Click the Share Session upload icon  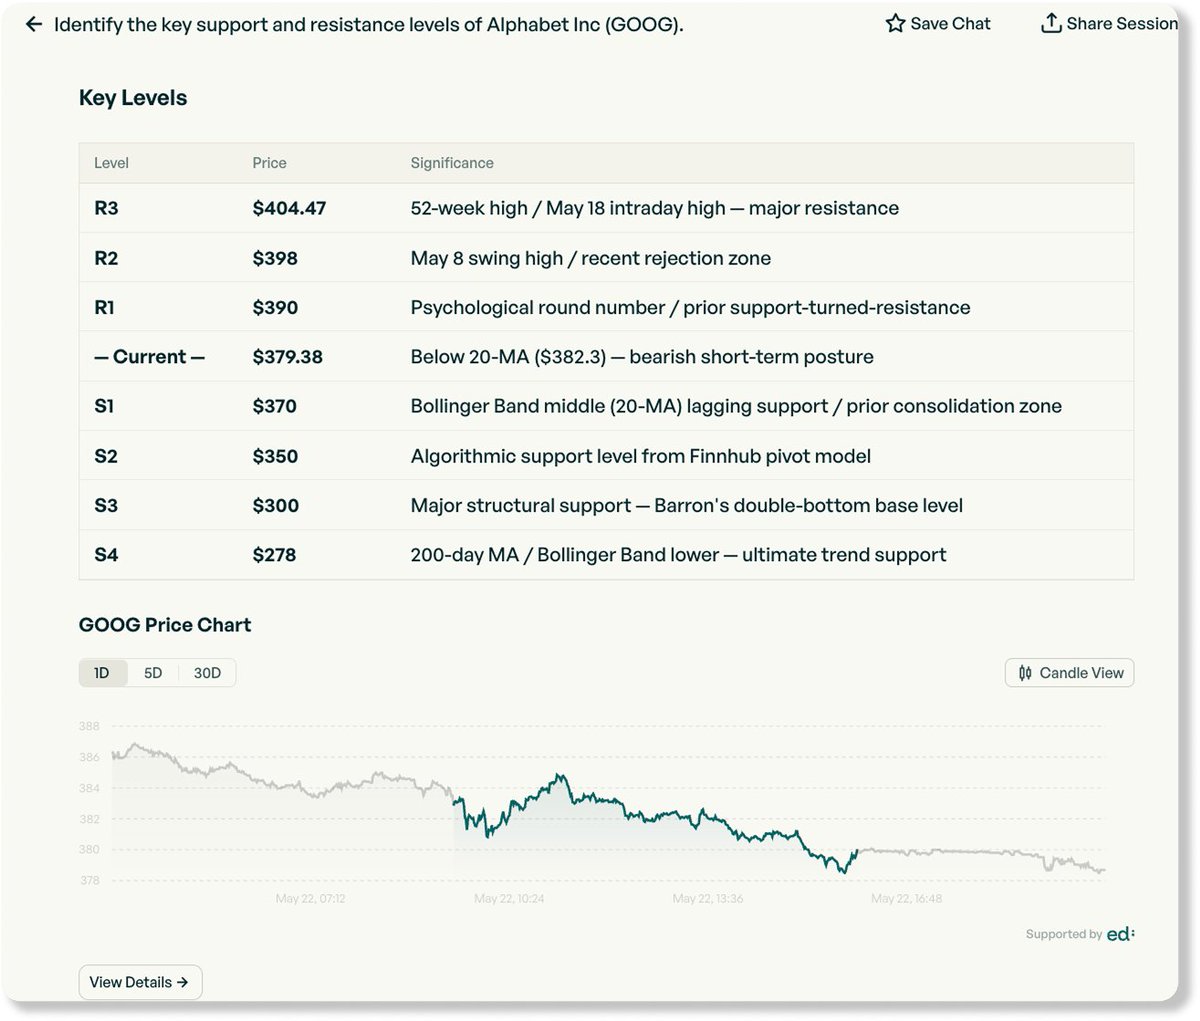[x=1051, y=23]
